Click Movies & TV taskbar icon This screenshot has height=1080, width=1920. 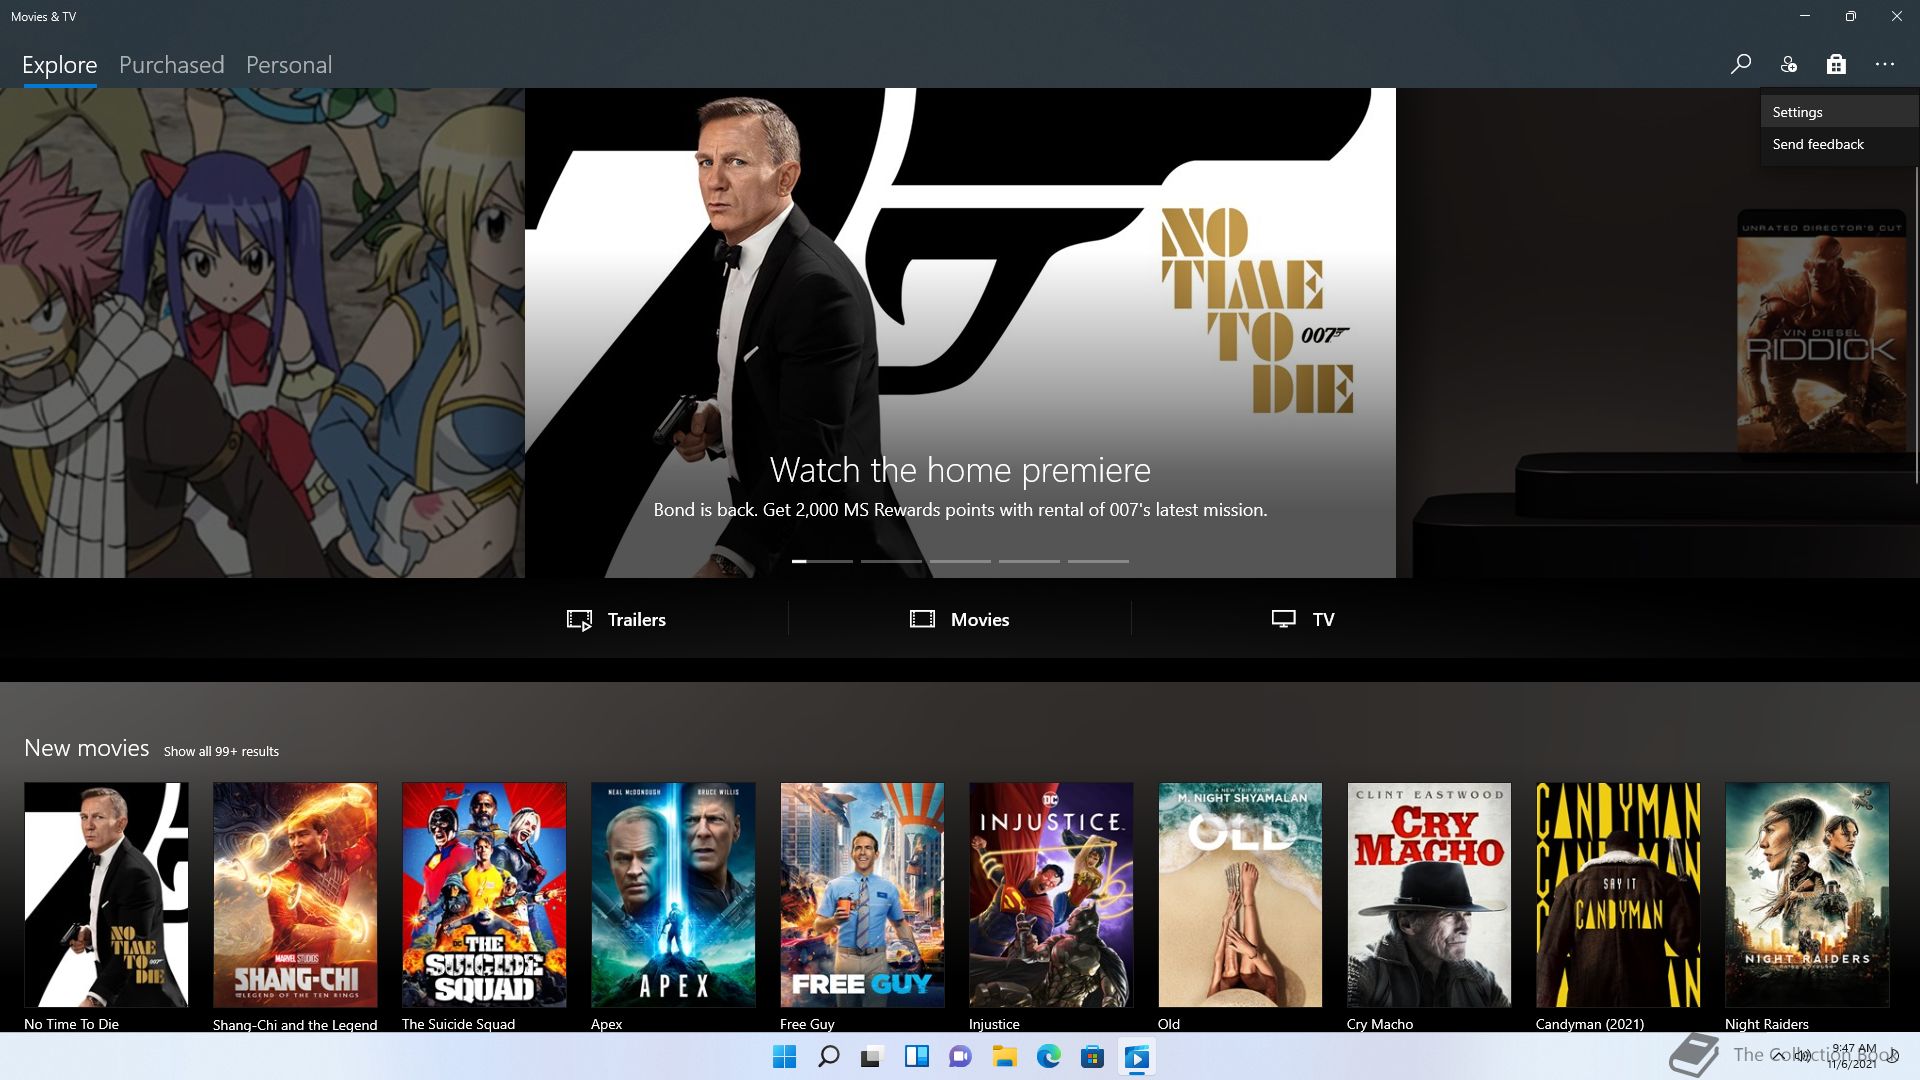coord(1137,1057)
